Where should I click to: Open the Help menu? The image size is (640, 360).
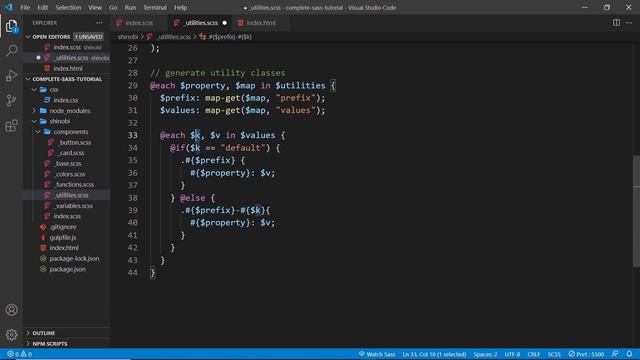point(180,7)
